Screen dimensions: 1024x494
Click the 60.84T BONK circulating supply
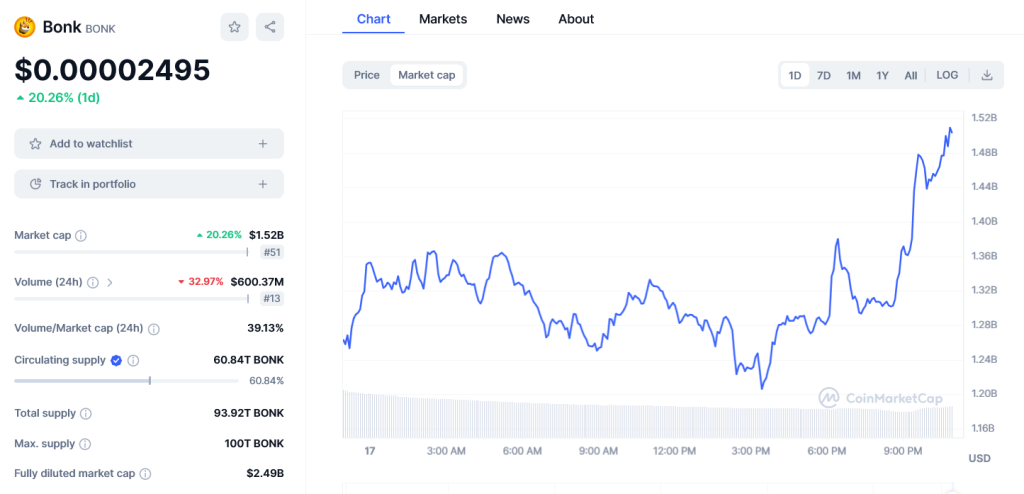point(249,360)
